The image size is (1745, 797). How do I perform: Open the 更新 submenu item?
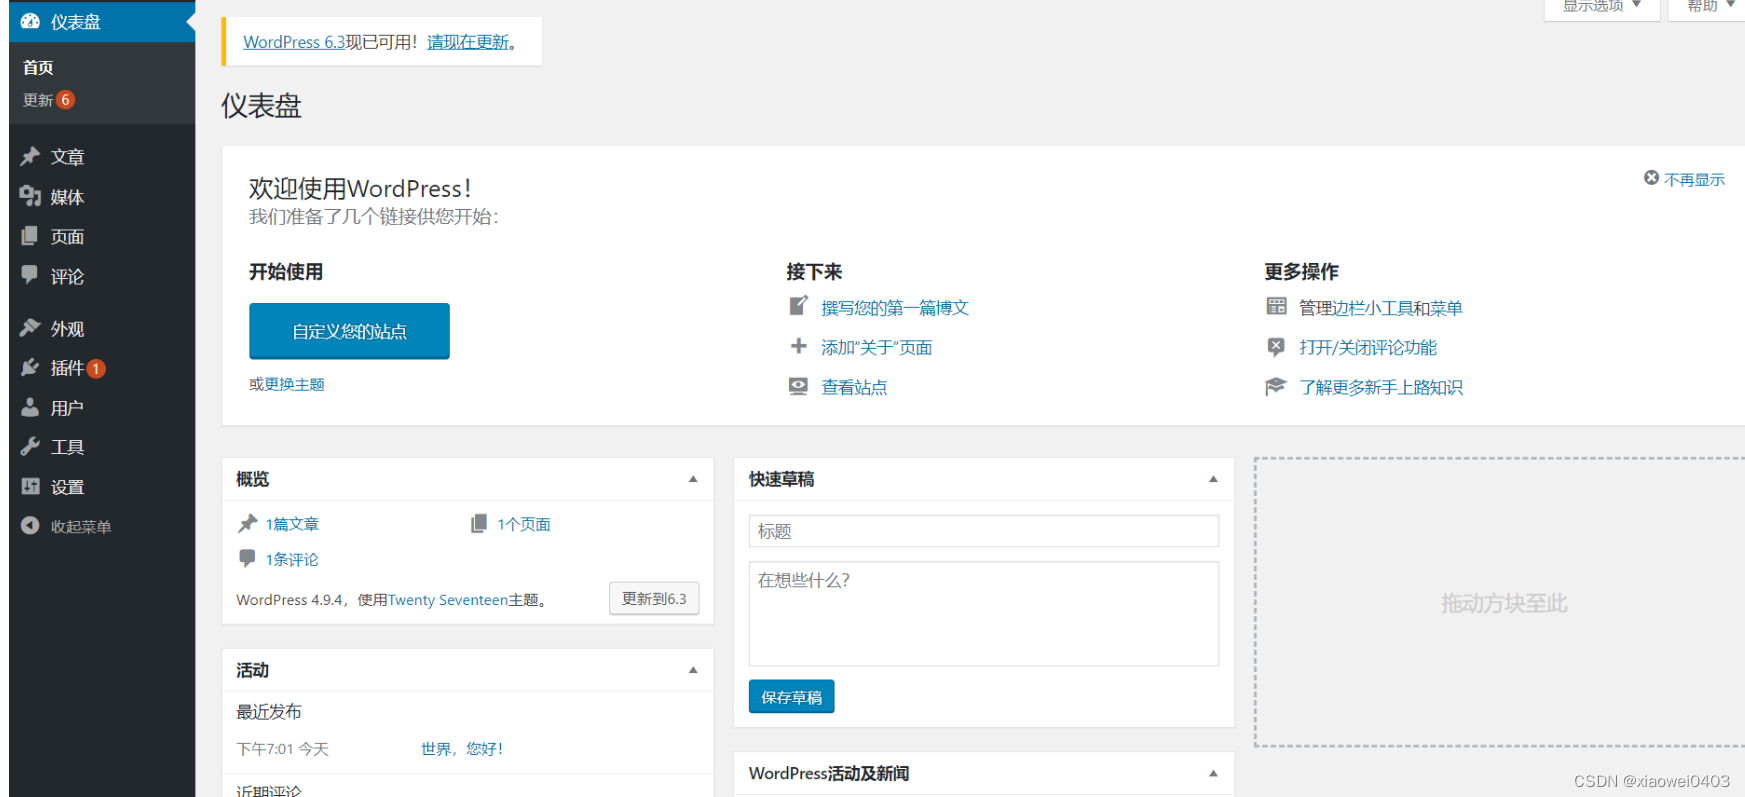pyautogui.click(x=38, y=100)
